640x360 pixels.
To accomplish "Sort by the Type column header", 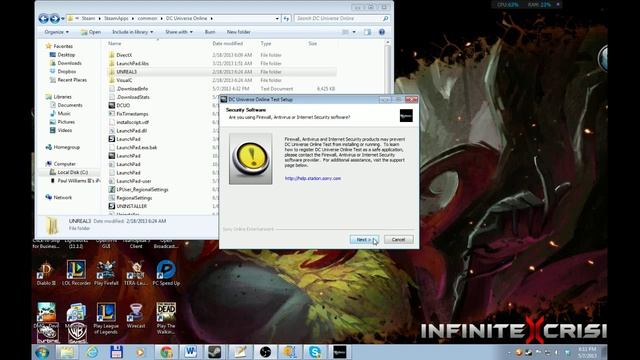I will (266, 43).
